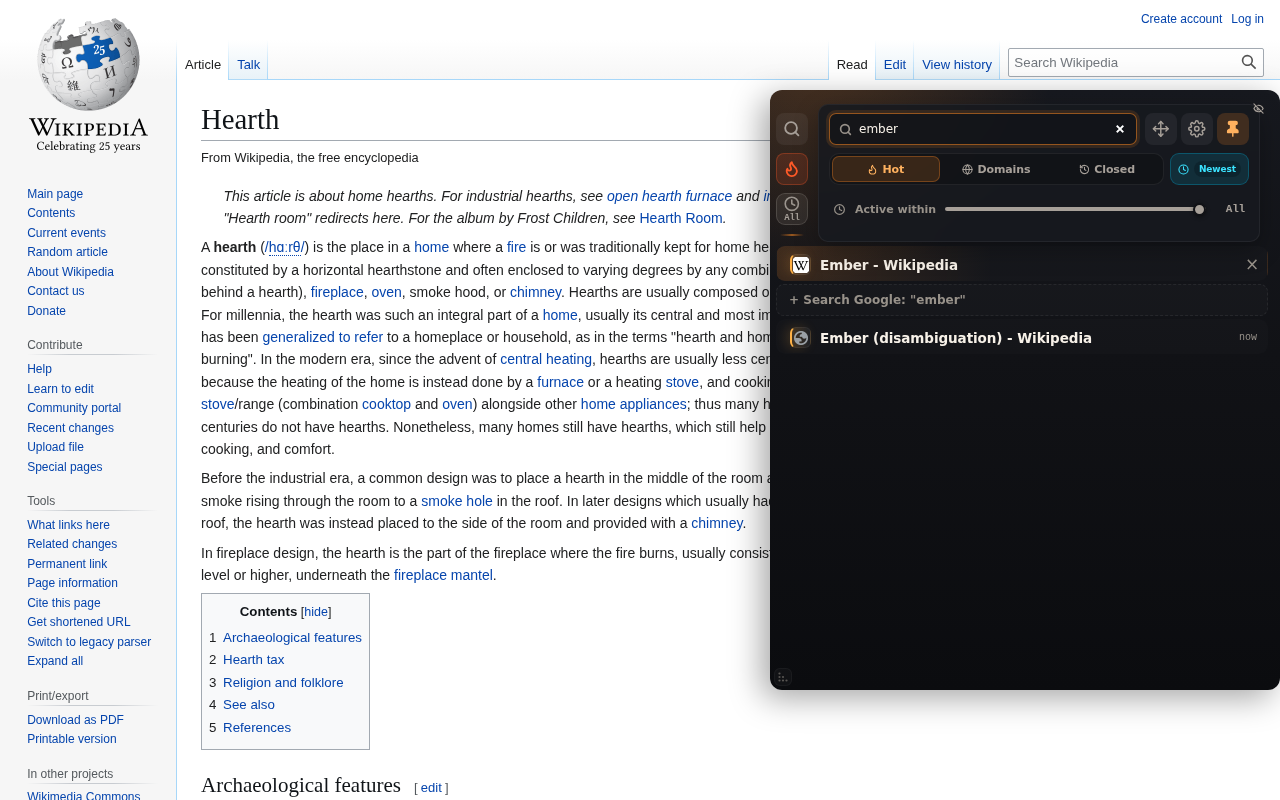1280x800 pixels.
Task: Toggle the Newest sort button
Action: point(1209,169)
